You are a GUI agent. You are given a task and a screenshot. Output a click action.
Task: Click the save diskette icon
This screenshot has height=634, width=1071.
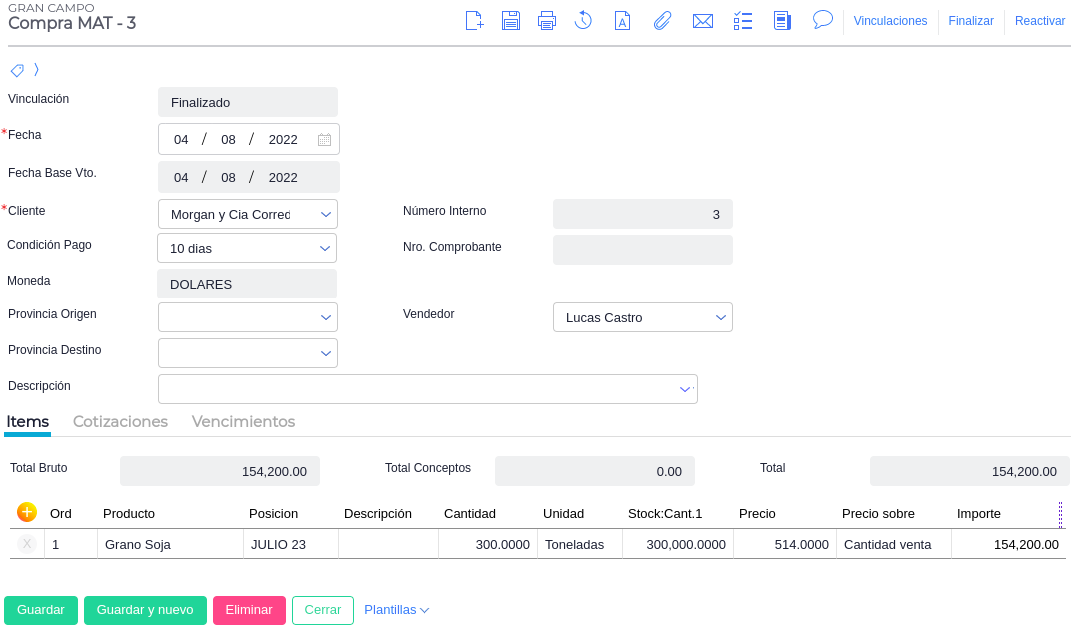(x=511, y=20)
